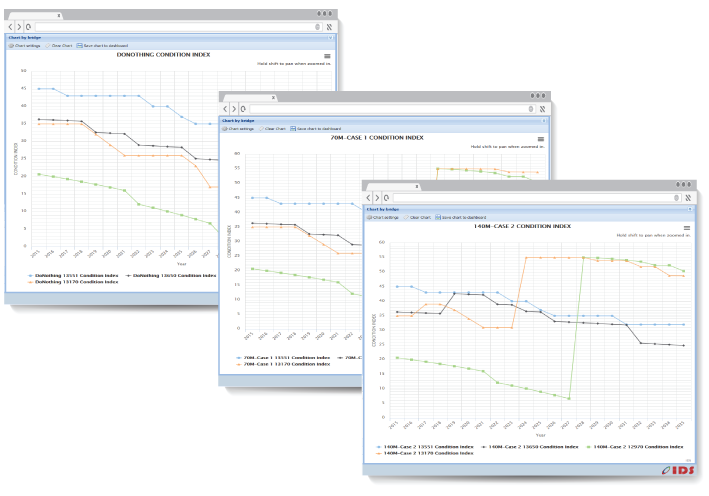Screen dimensions: 709x496
Task: Click address bar in DoNothing browser window
Action: (x=170, y=27)
